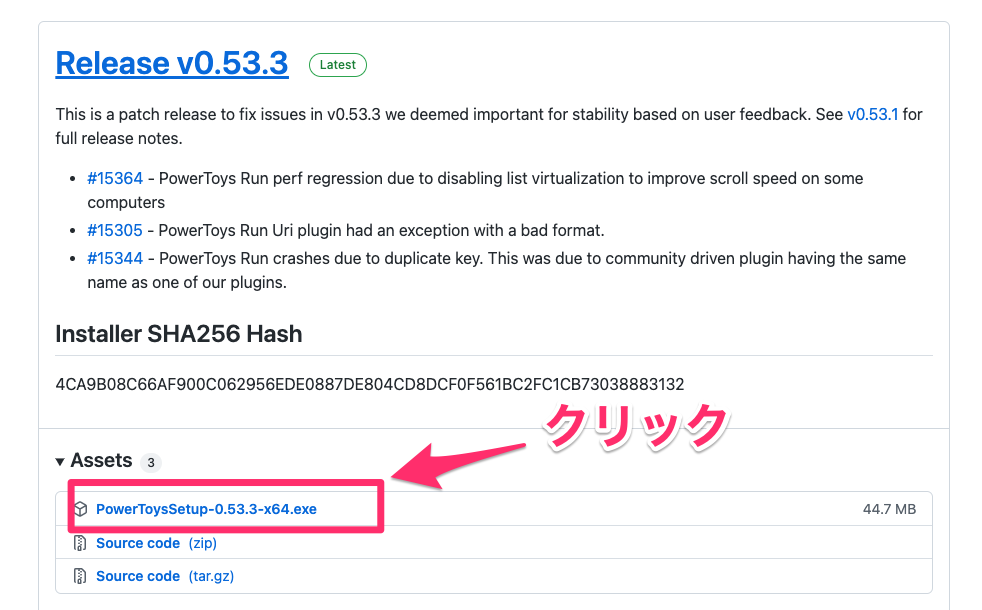Viewport: 982px width, 610px height.
Task: Open the Release v0.53.3 title link
Action: pyautogui.click(x=172, y=63)
